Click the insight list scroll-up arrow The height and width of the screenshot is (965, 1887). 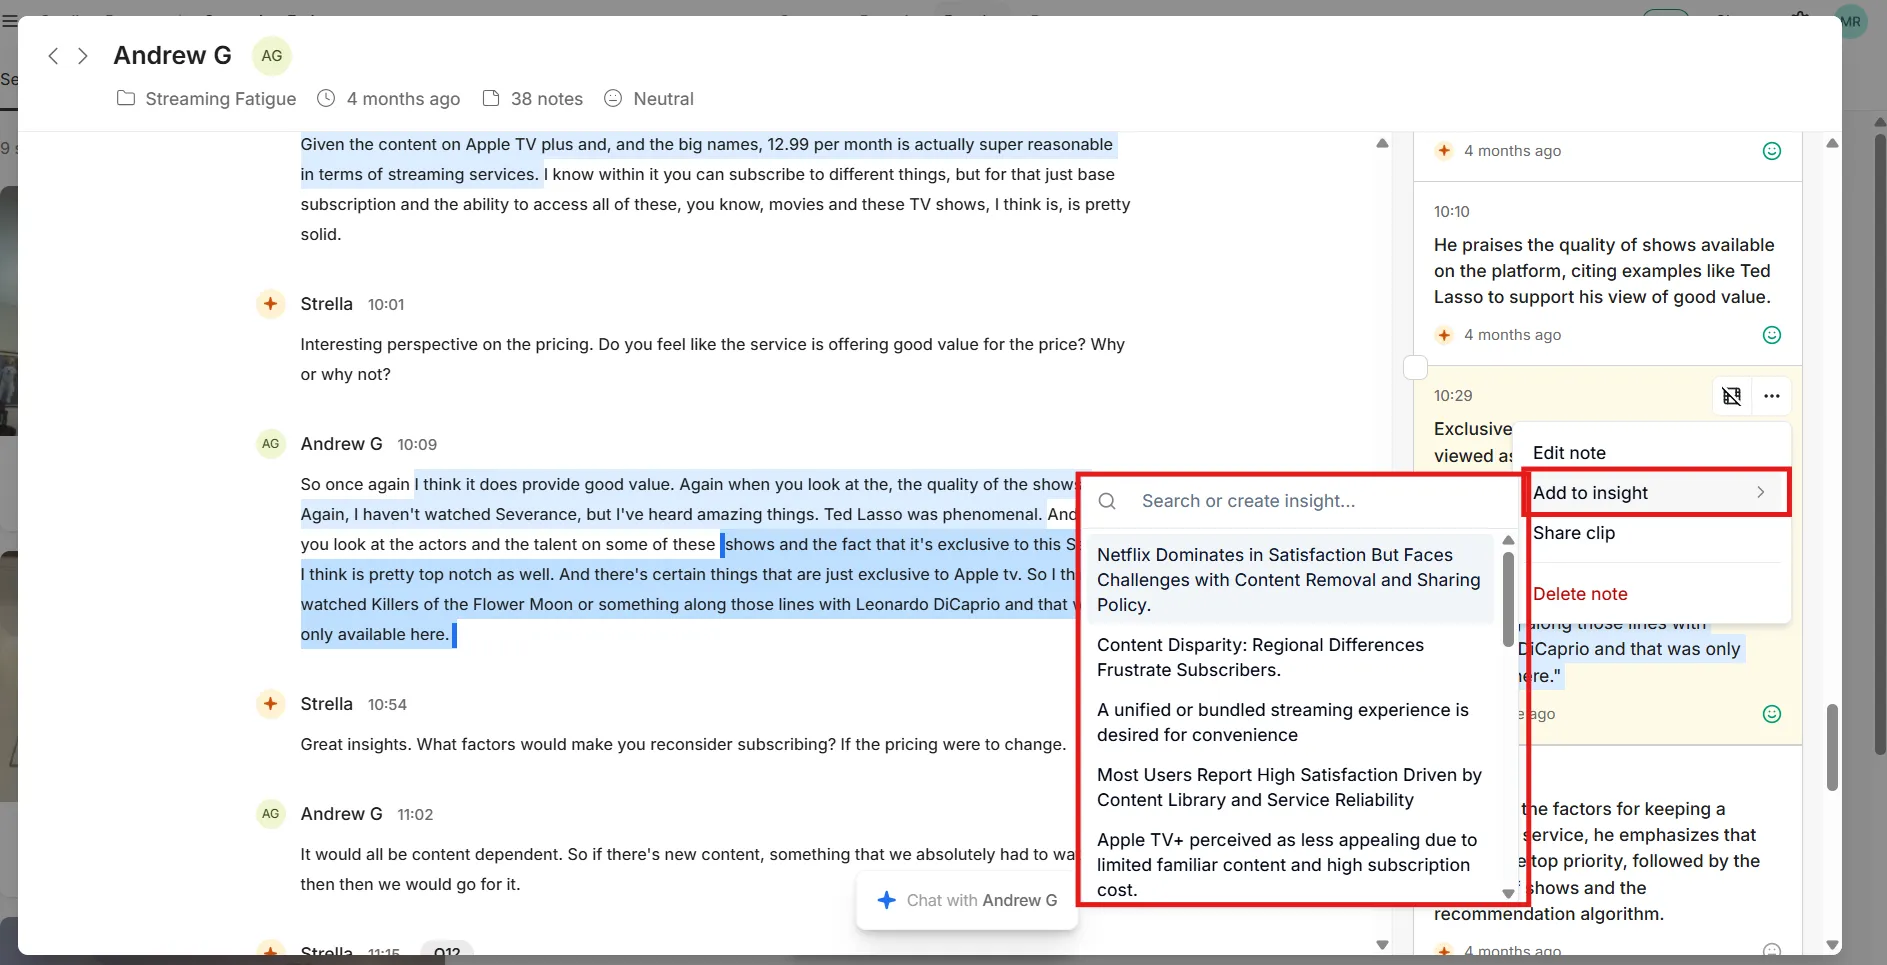1508,540
